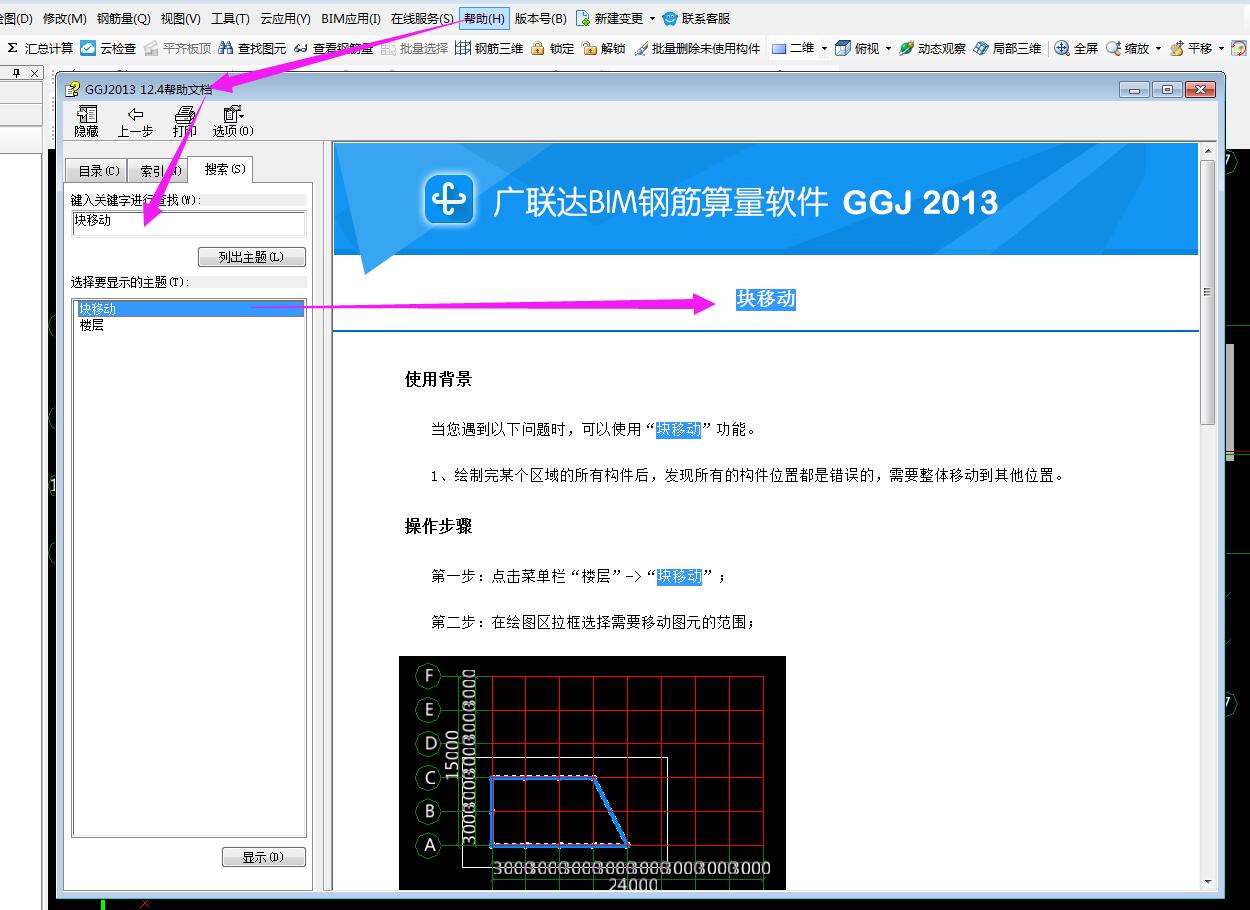Open the 在线服务(S) menu
The image size is (1250, 910).
pos(421,18)
